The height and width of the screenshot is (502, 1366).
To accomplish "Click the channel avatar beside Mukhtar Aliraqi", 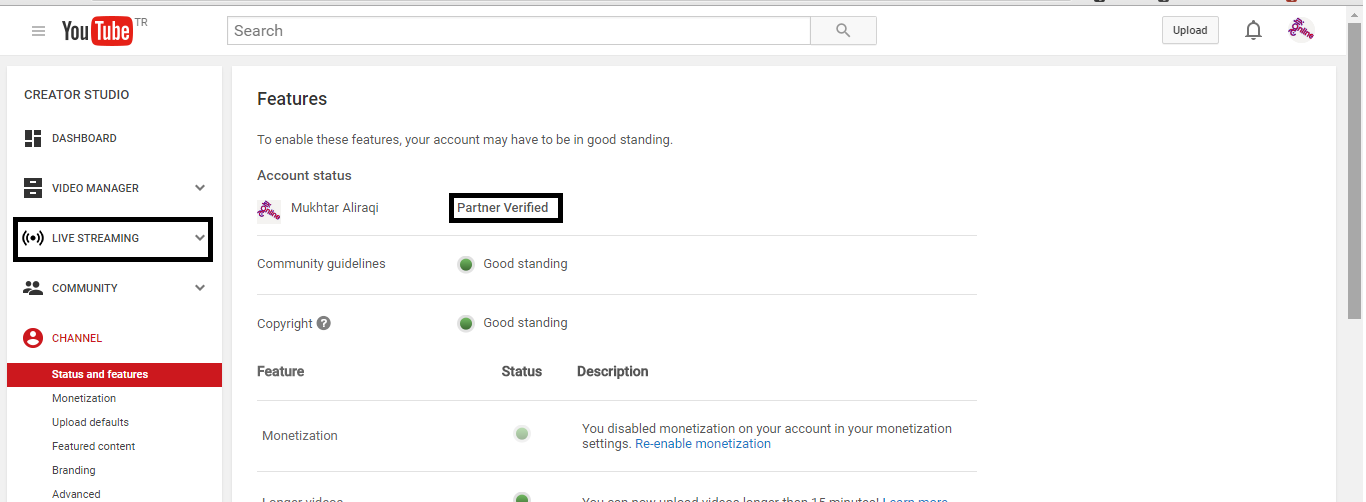I will (269, 208).
